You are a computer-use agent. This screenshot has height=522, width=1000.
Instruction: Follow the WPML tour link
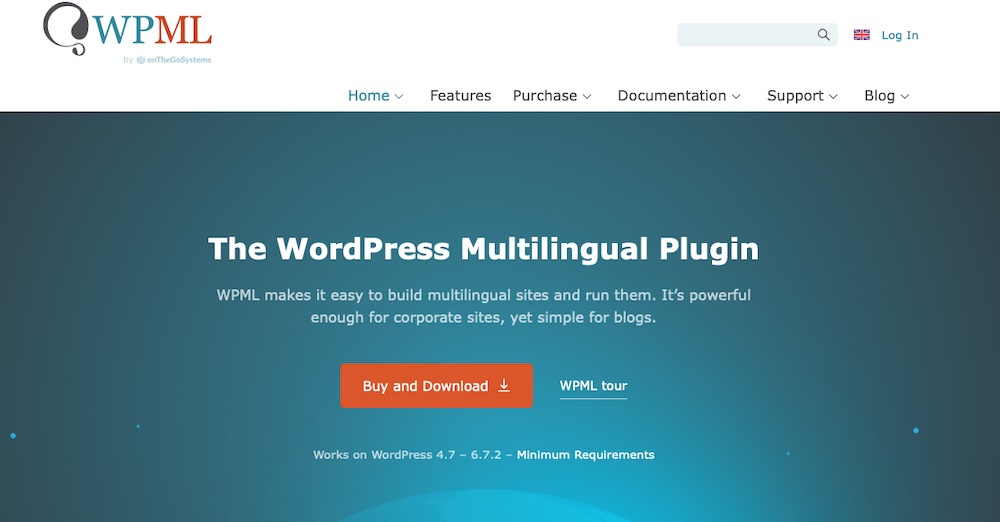[593, 385]
